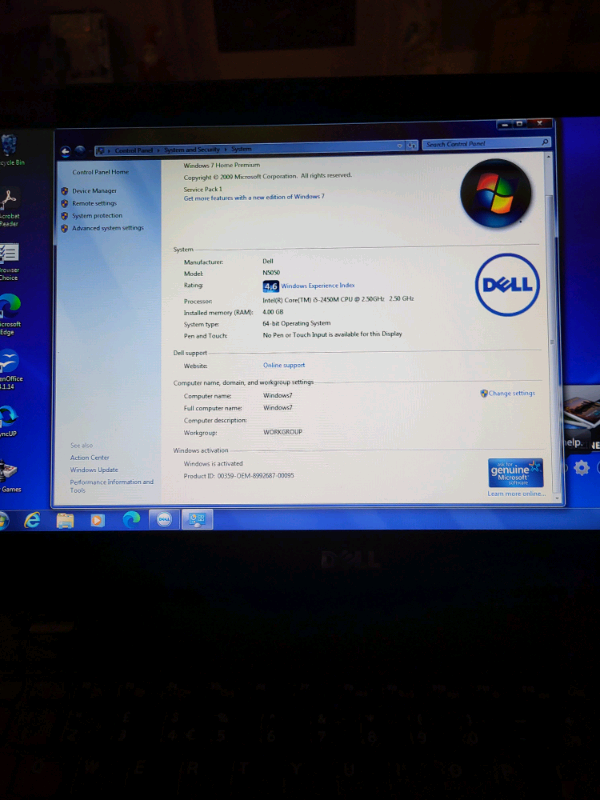600x800 pixels.
Task: Select Microsoft Edge desktop icon
Action: click(10, 314)
